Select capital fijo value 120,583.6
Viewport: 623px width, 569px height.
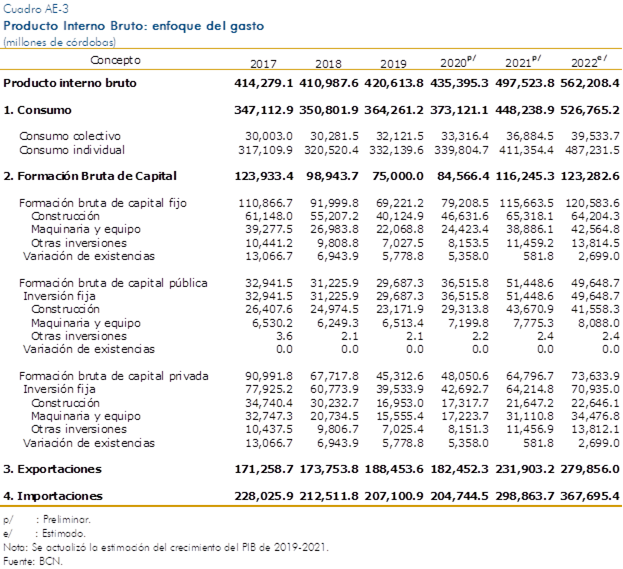(592, 203)
